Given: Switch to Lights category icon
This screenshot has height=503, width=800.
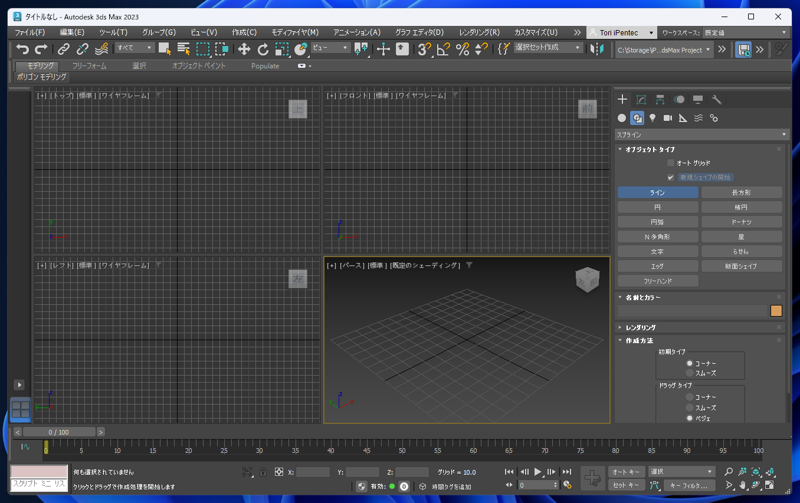Looking at the screenshot, I should [653, 118].
